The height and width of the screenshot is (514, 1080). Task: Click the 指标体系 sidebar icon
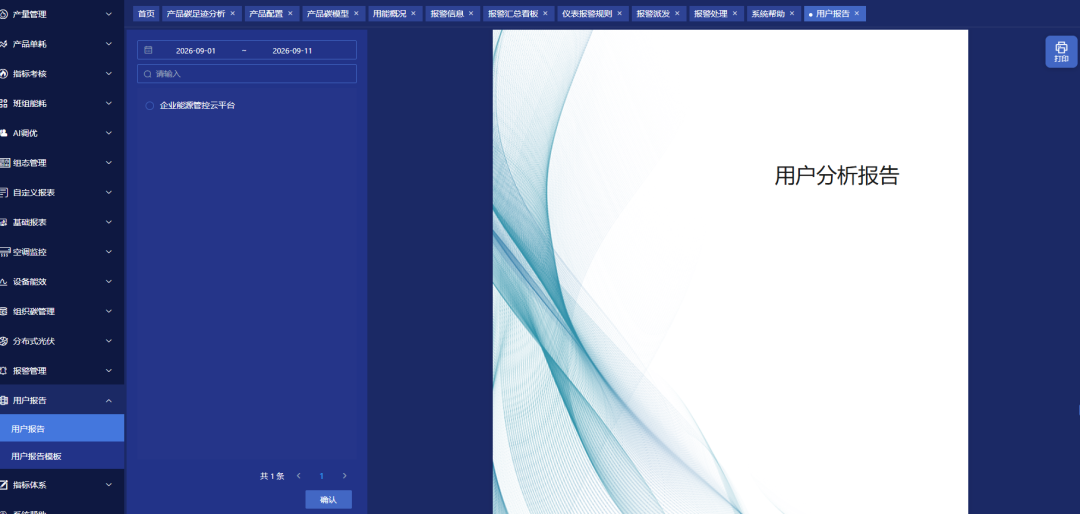coord(3,485)
